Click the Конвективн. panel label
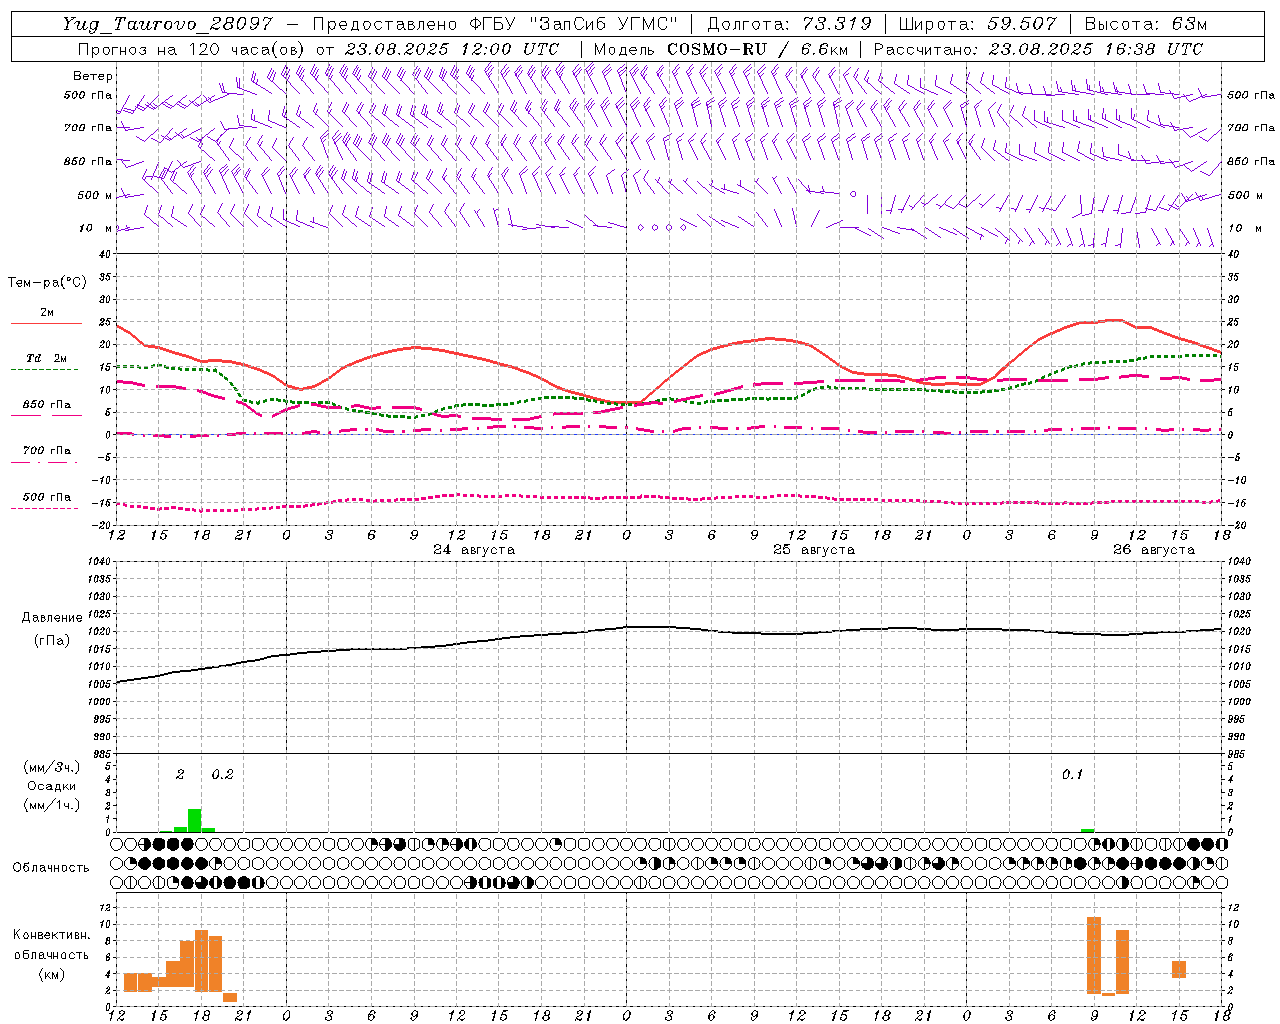The height and width of the screenshot is (1024, 1280). click(x=52, y=935)
